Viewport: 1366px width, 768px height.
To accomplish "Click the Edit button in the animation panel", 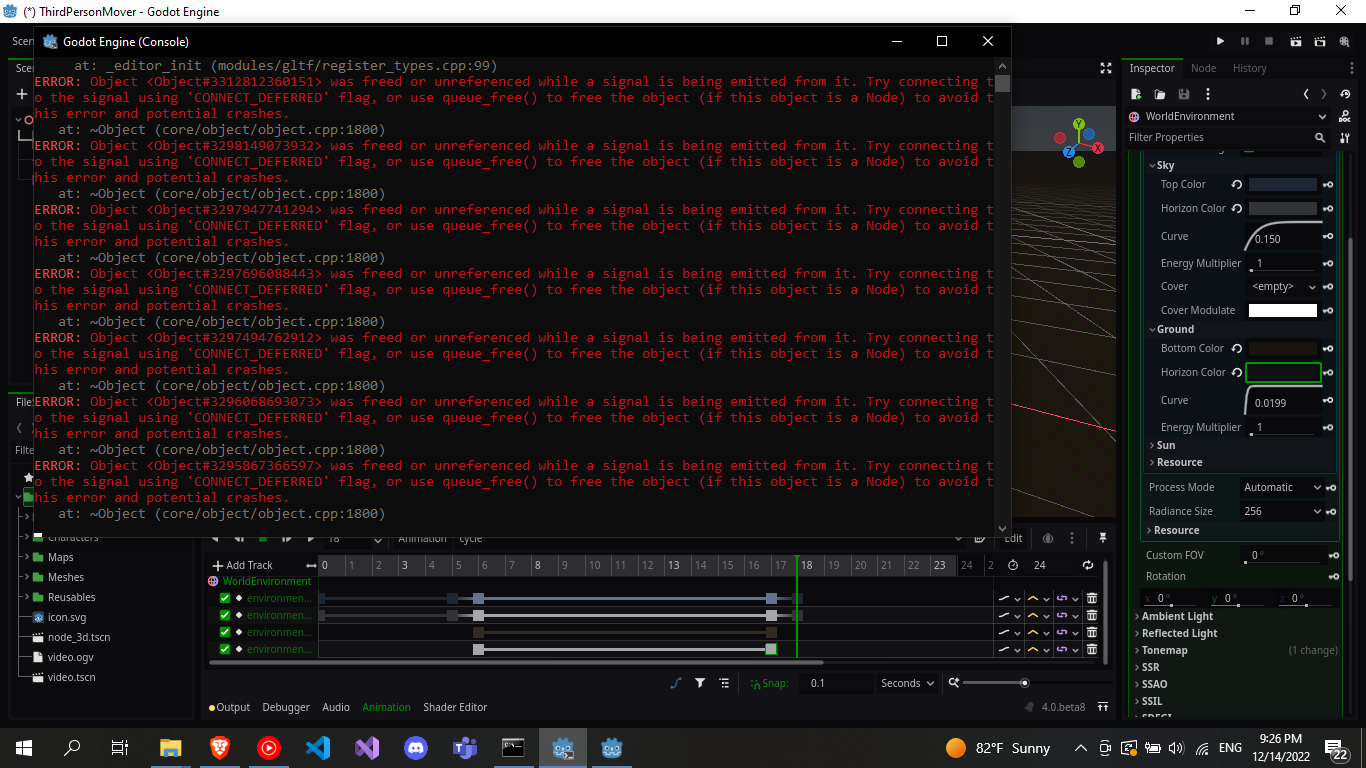I will coord(1013,538).
